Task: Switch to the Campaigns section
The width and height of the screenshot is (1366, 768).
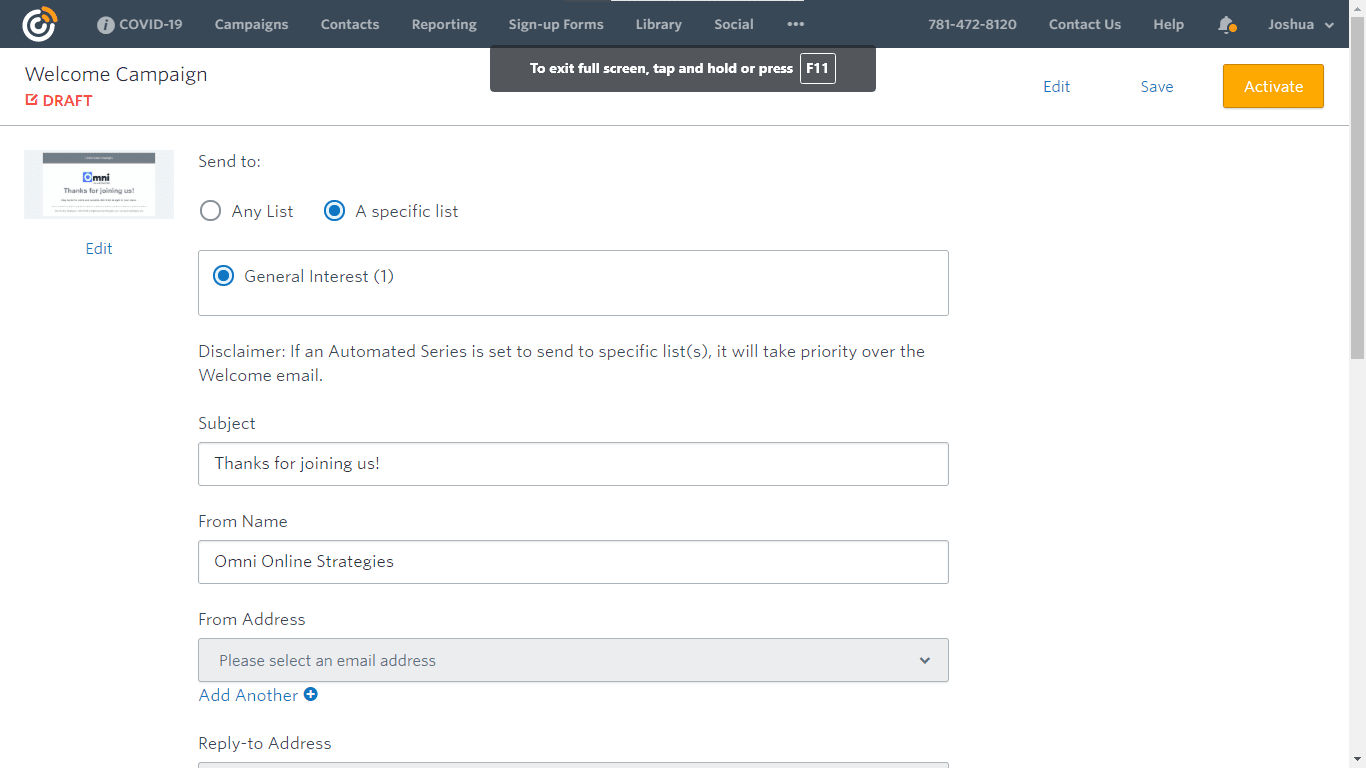Action: click(x=251, y=24)
